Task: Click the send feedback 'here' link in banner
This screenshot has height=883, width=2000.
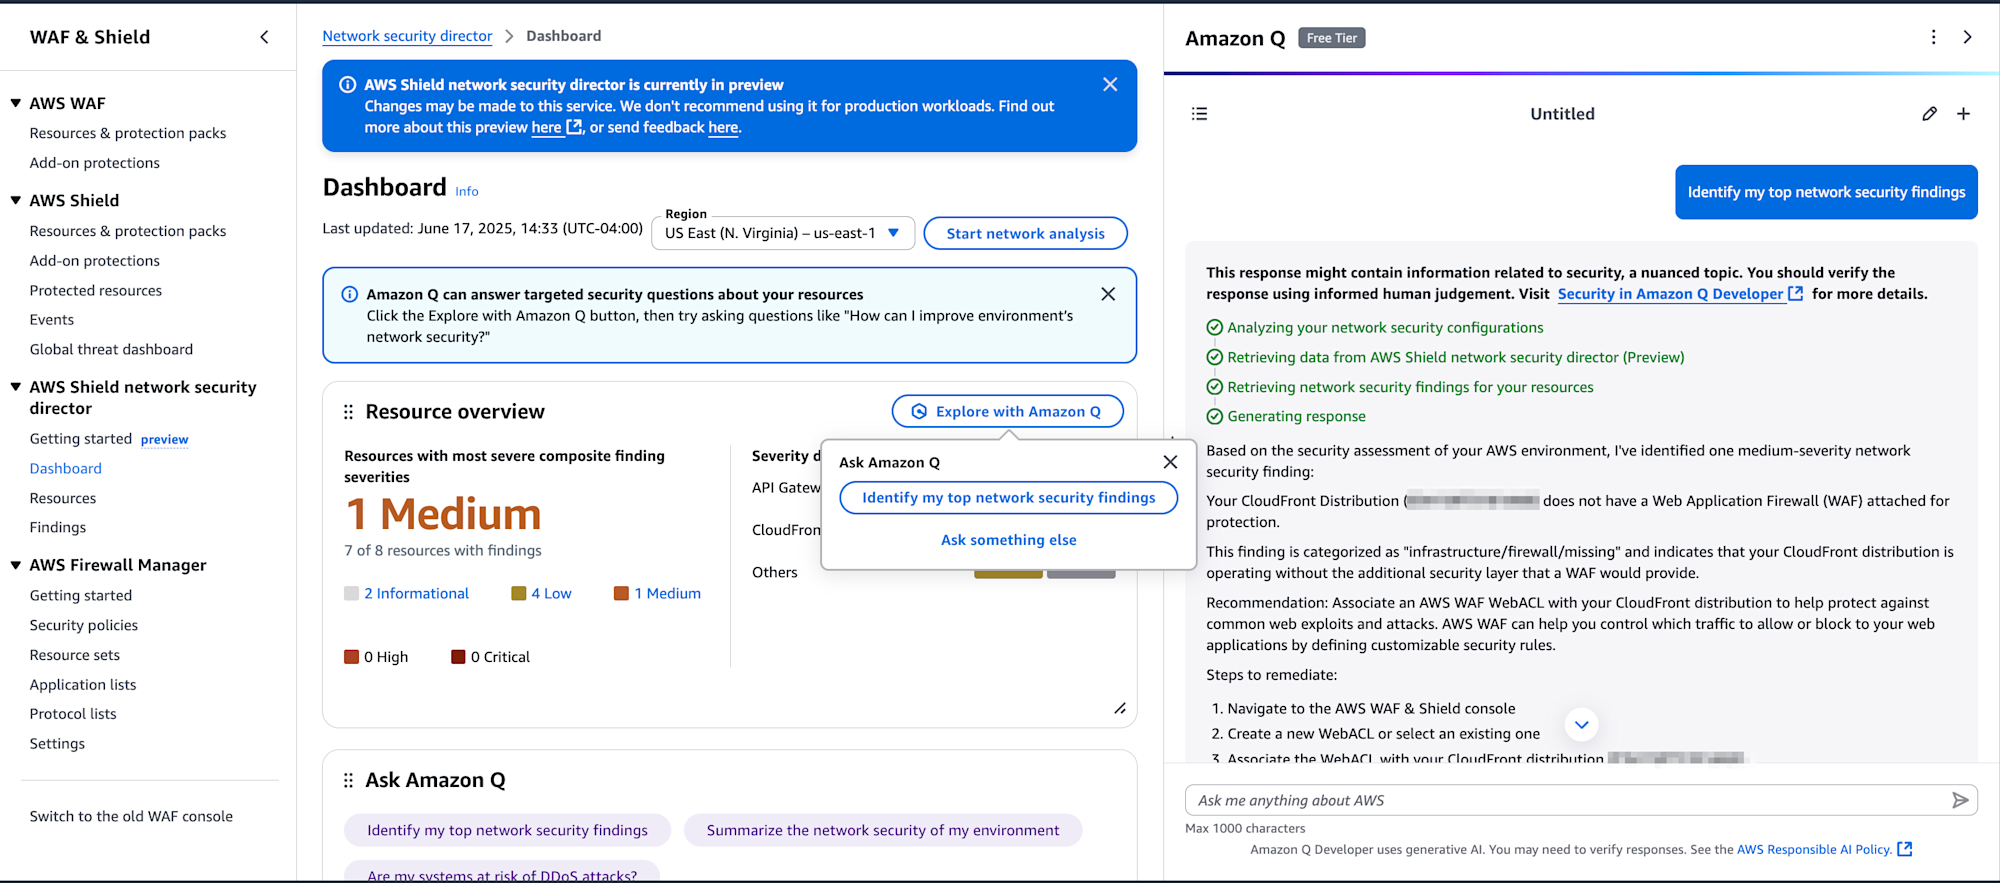Action: [x=723, y=127]
